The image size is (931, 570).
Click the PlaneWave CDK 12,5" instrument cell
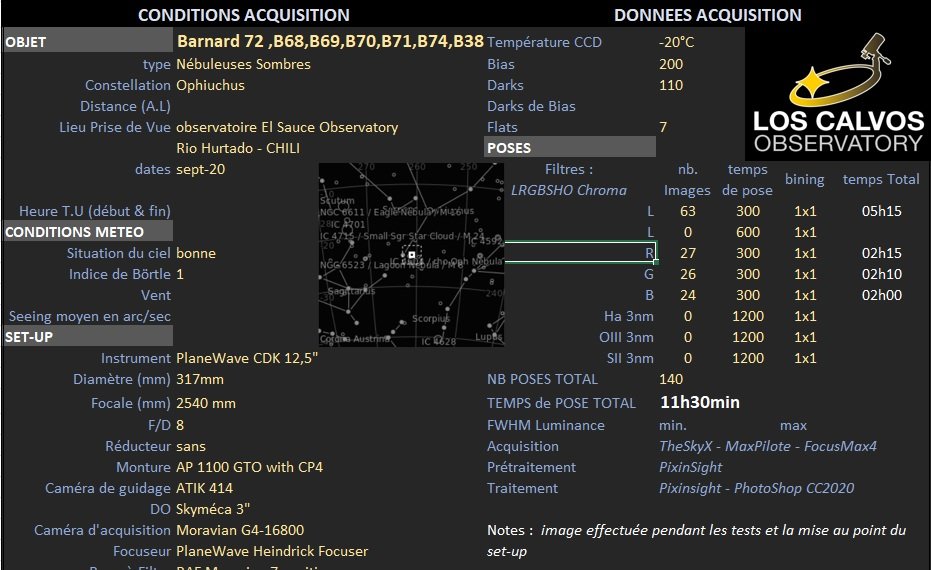247,358
